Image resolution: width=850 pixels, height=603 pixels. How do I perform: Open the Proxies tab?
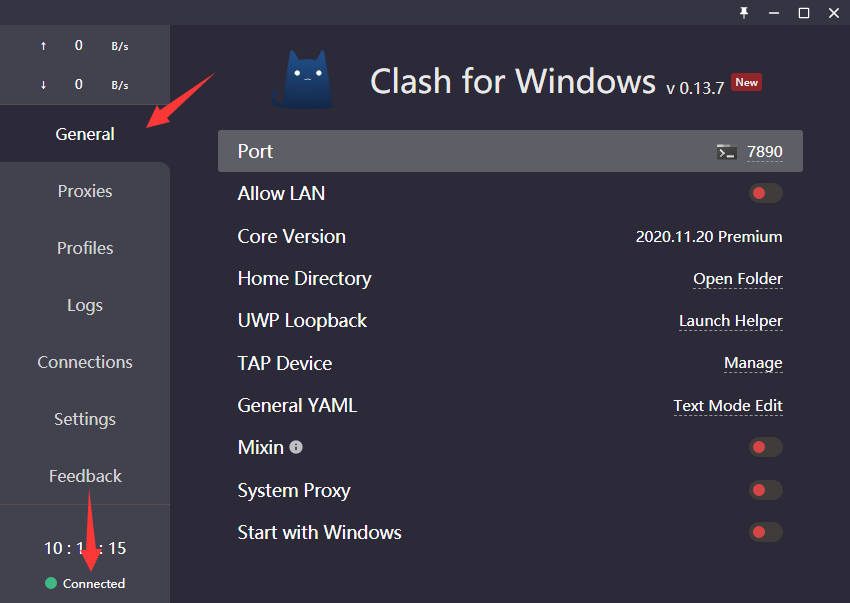tap(85, 191)
